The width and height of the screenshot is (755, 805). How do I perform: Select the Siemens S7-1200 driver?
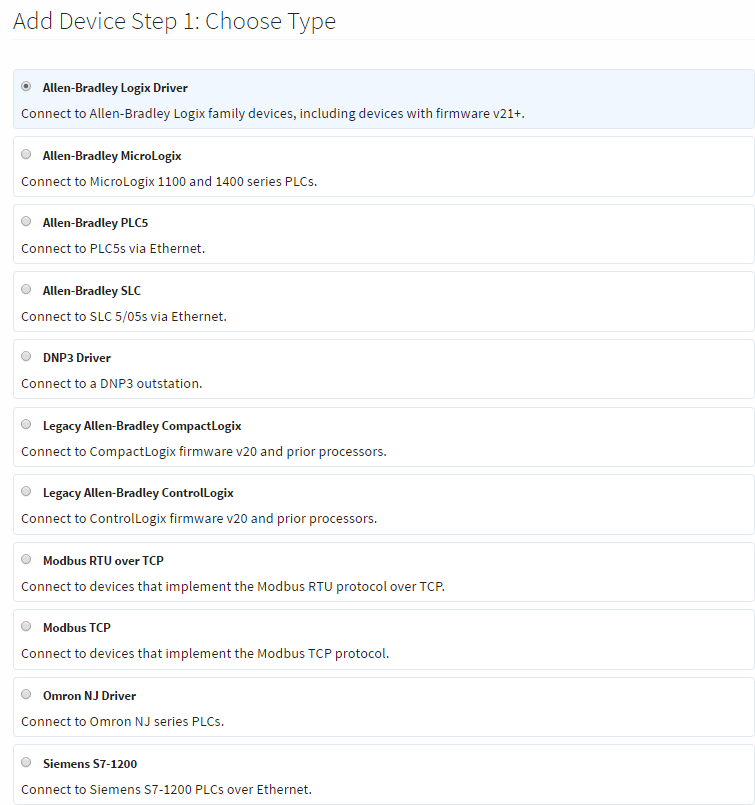coord(25,761)
